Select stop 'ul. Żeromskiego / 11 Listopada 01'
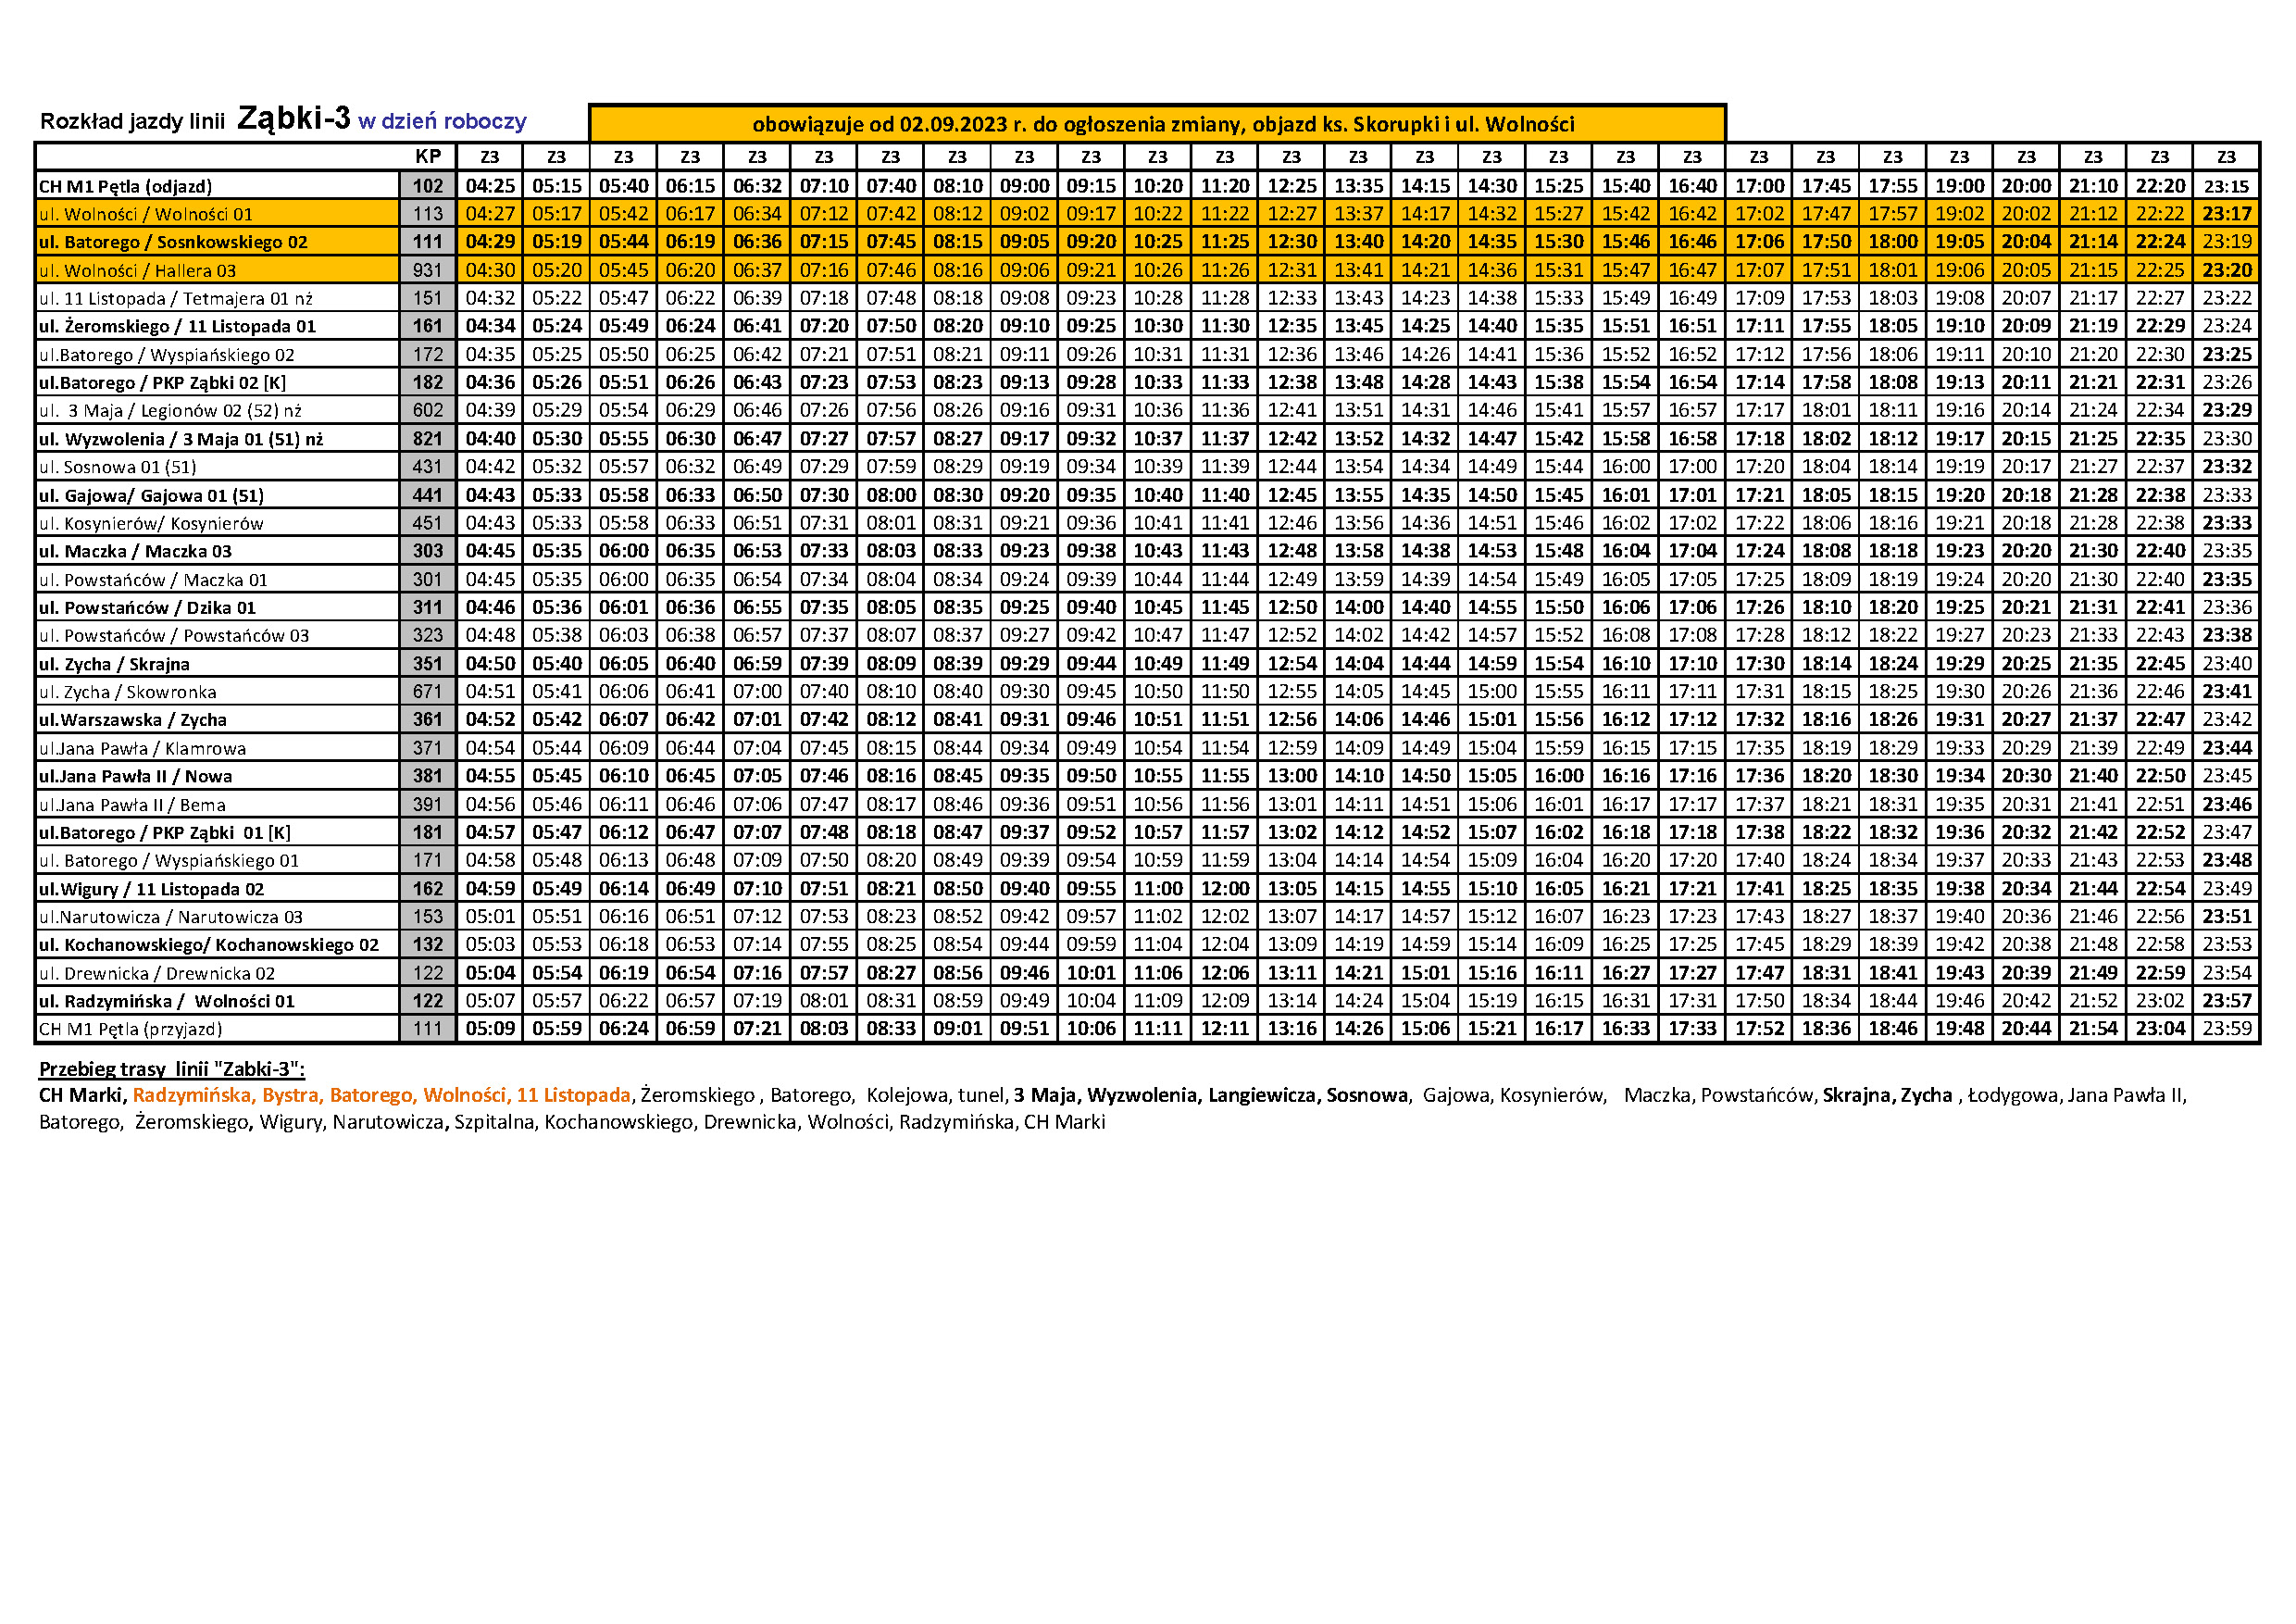The width and height of the screenshot is (2296, 1624). [177, 326]
